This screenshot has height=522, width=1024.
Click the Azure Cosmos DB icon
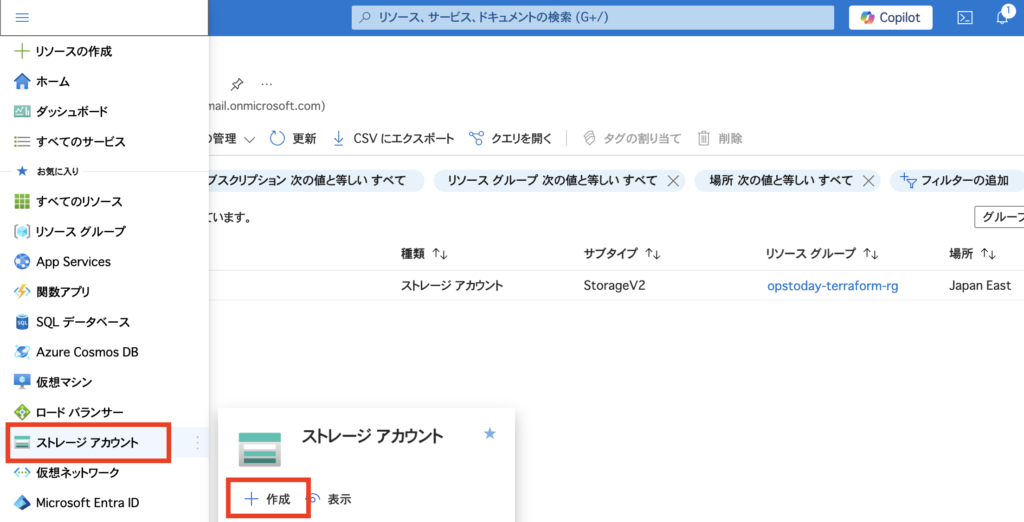22,352
